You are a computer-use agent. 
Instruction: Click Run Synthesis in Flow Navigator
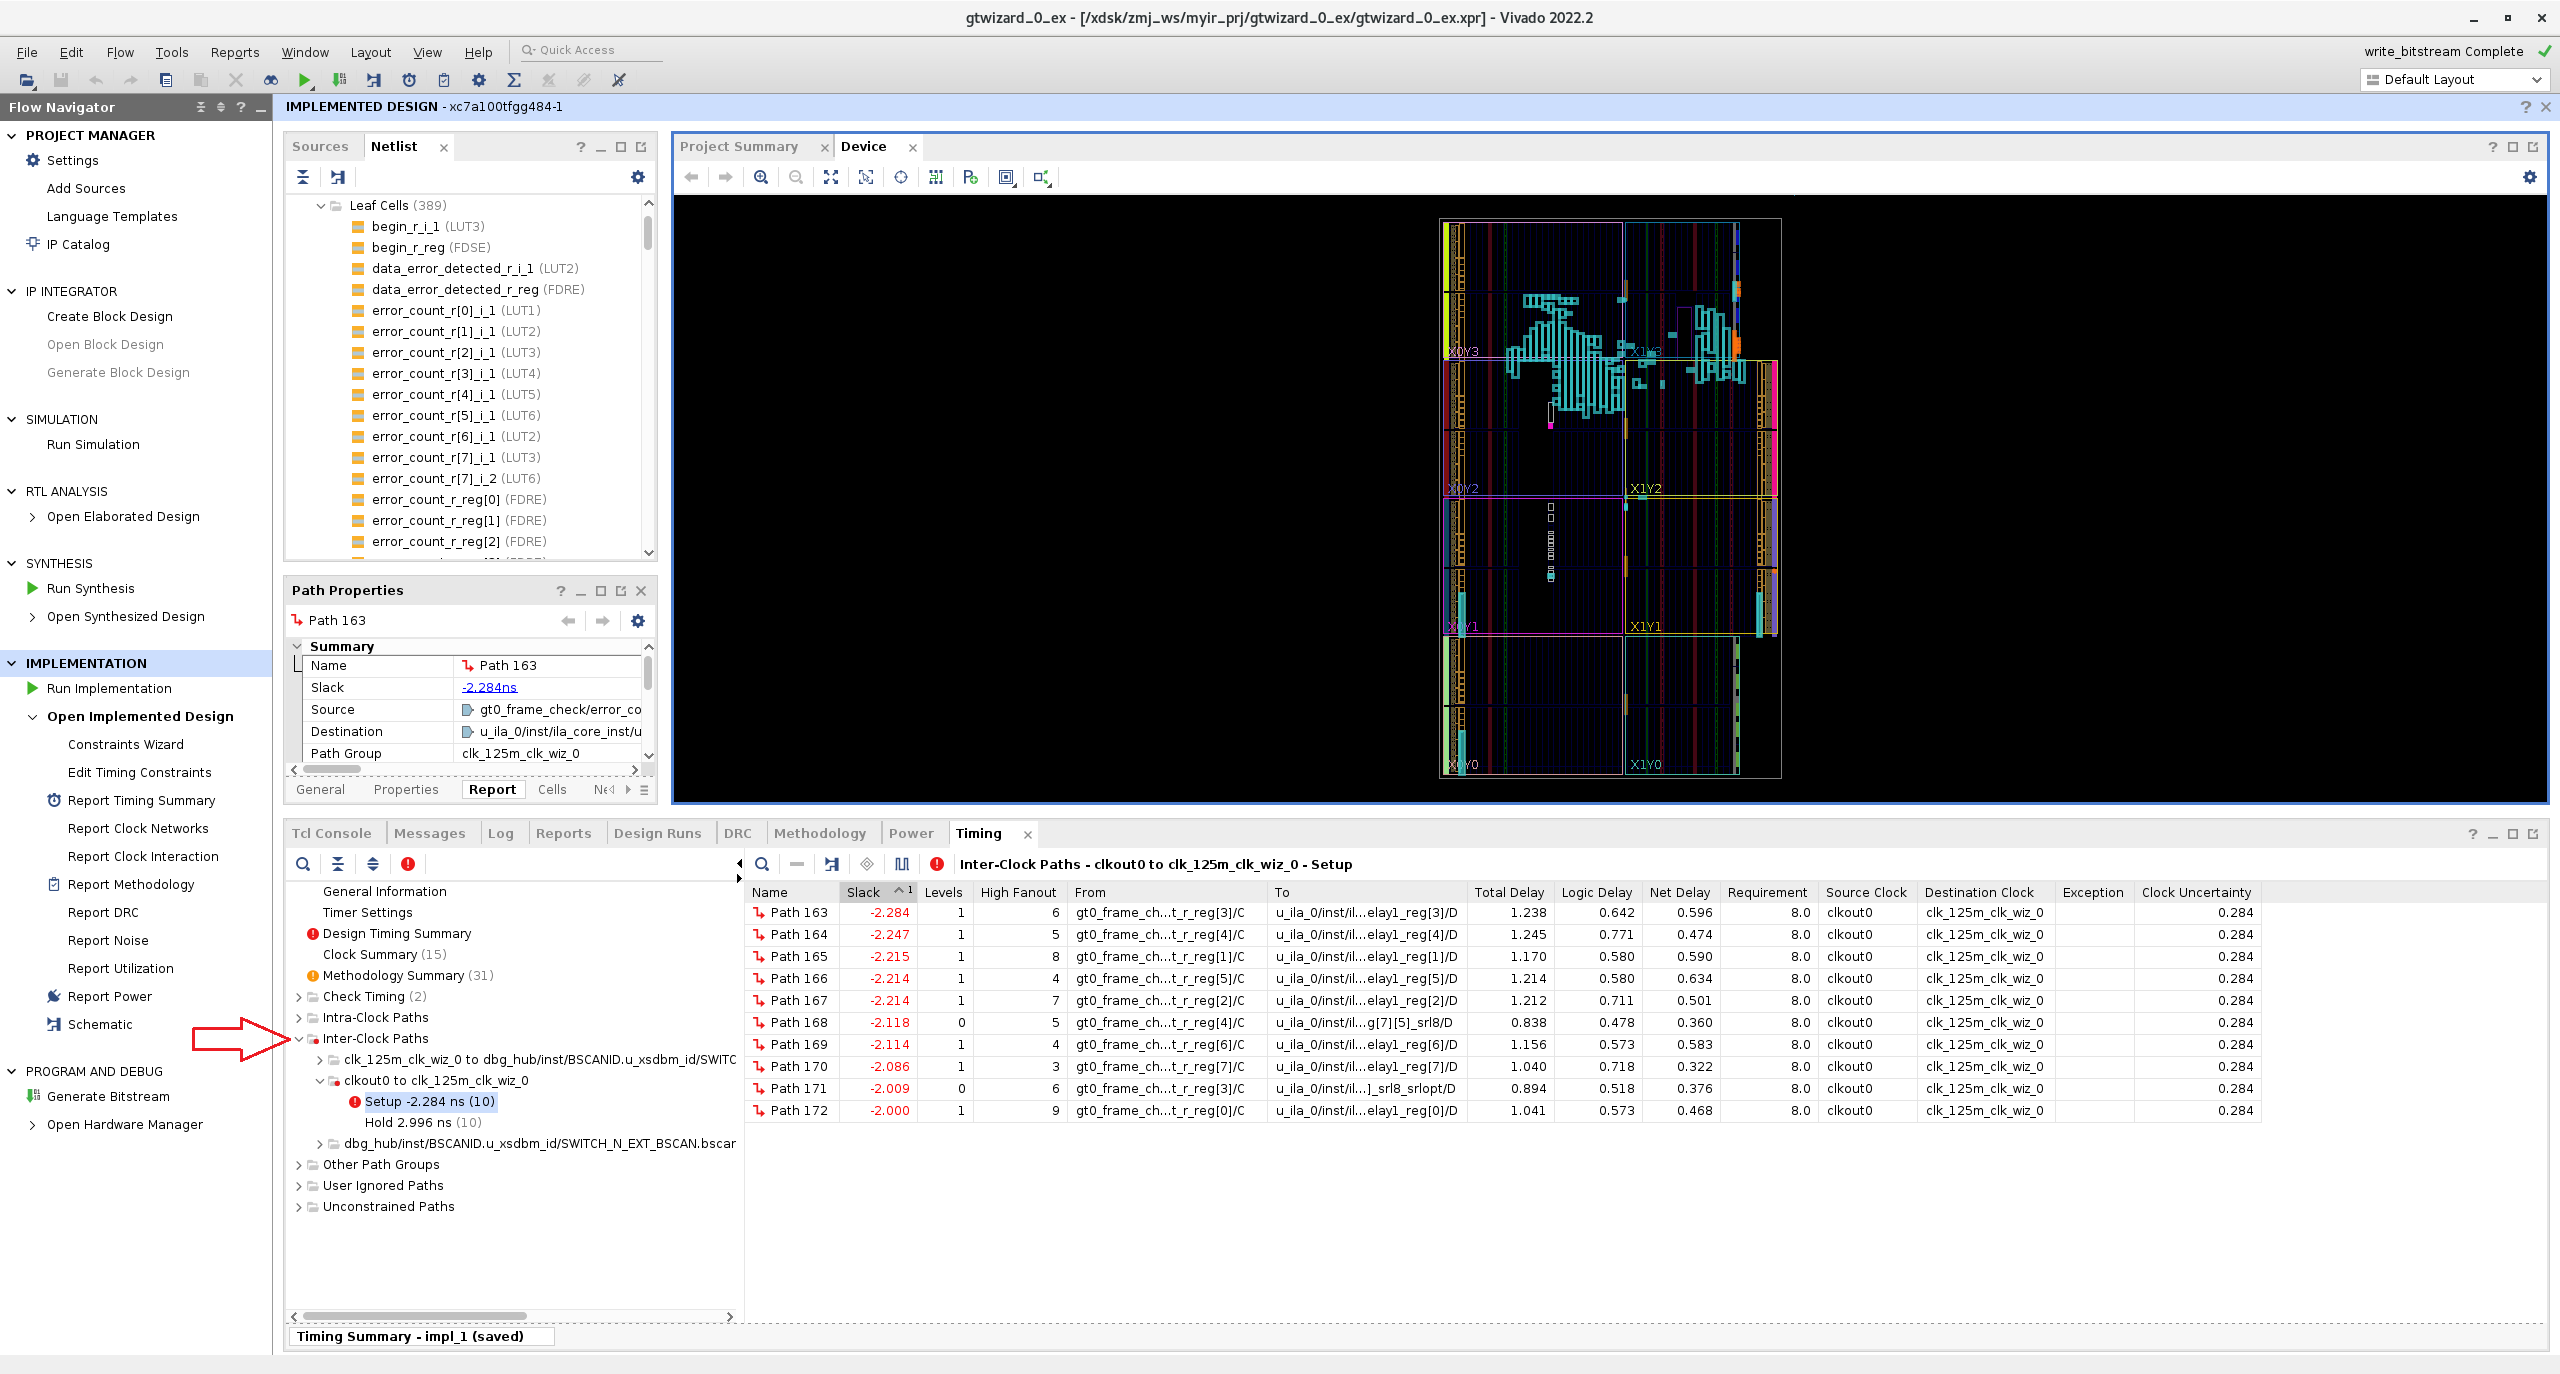90,589
